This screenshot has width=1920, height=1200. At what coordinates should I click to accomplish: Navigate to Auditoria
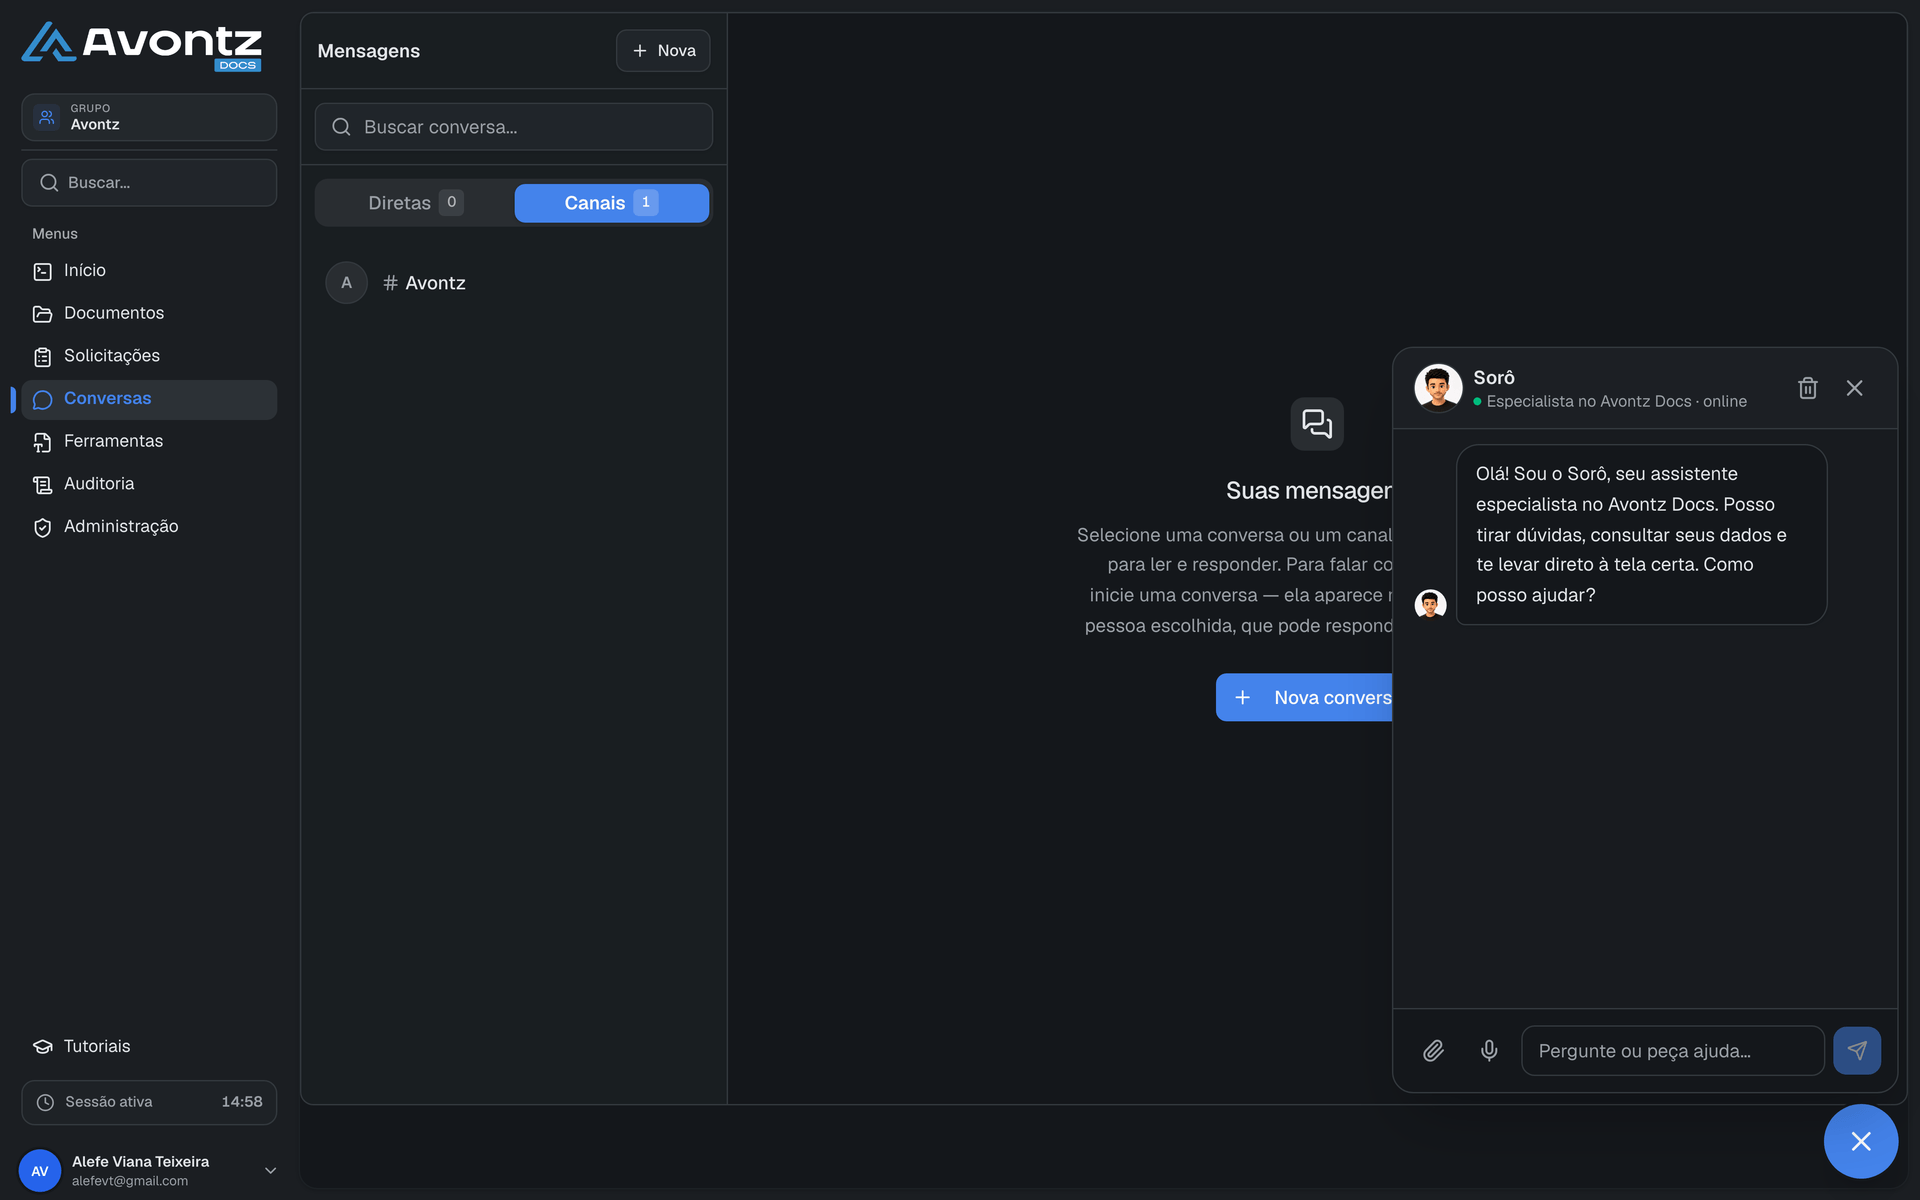tap(149, 484)
